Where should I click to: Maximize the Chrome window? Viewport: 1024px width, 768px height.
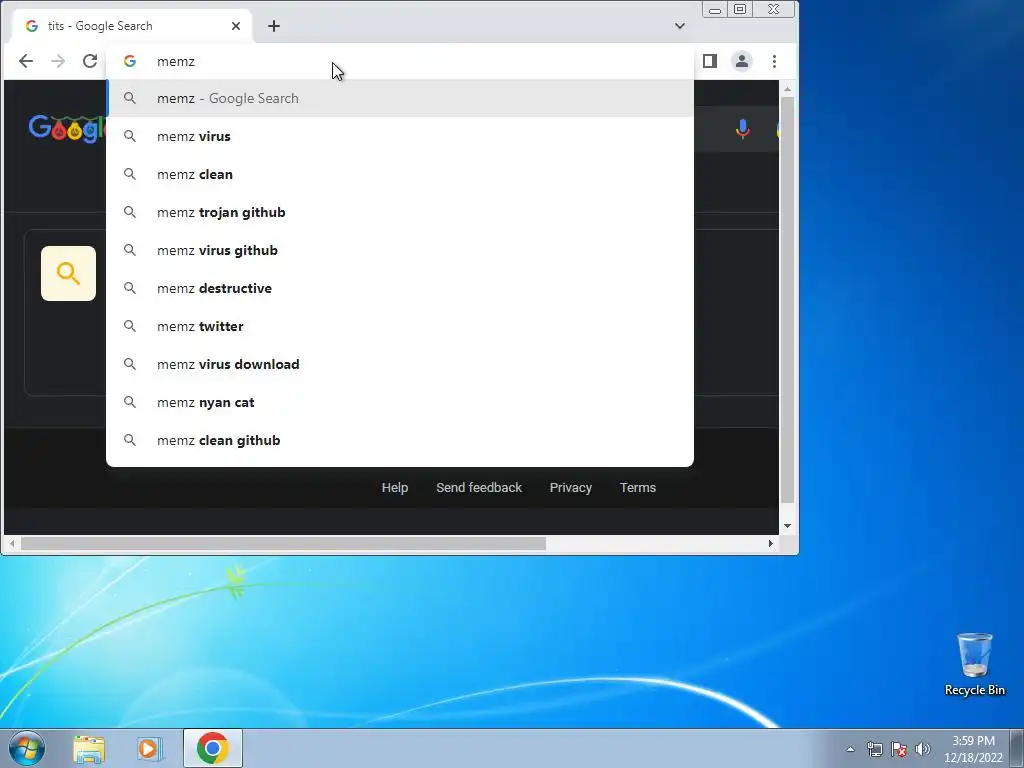click(x=740, y=9)
